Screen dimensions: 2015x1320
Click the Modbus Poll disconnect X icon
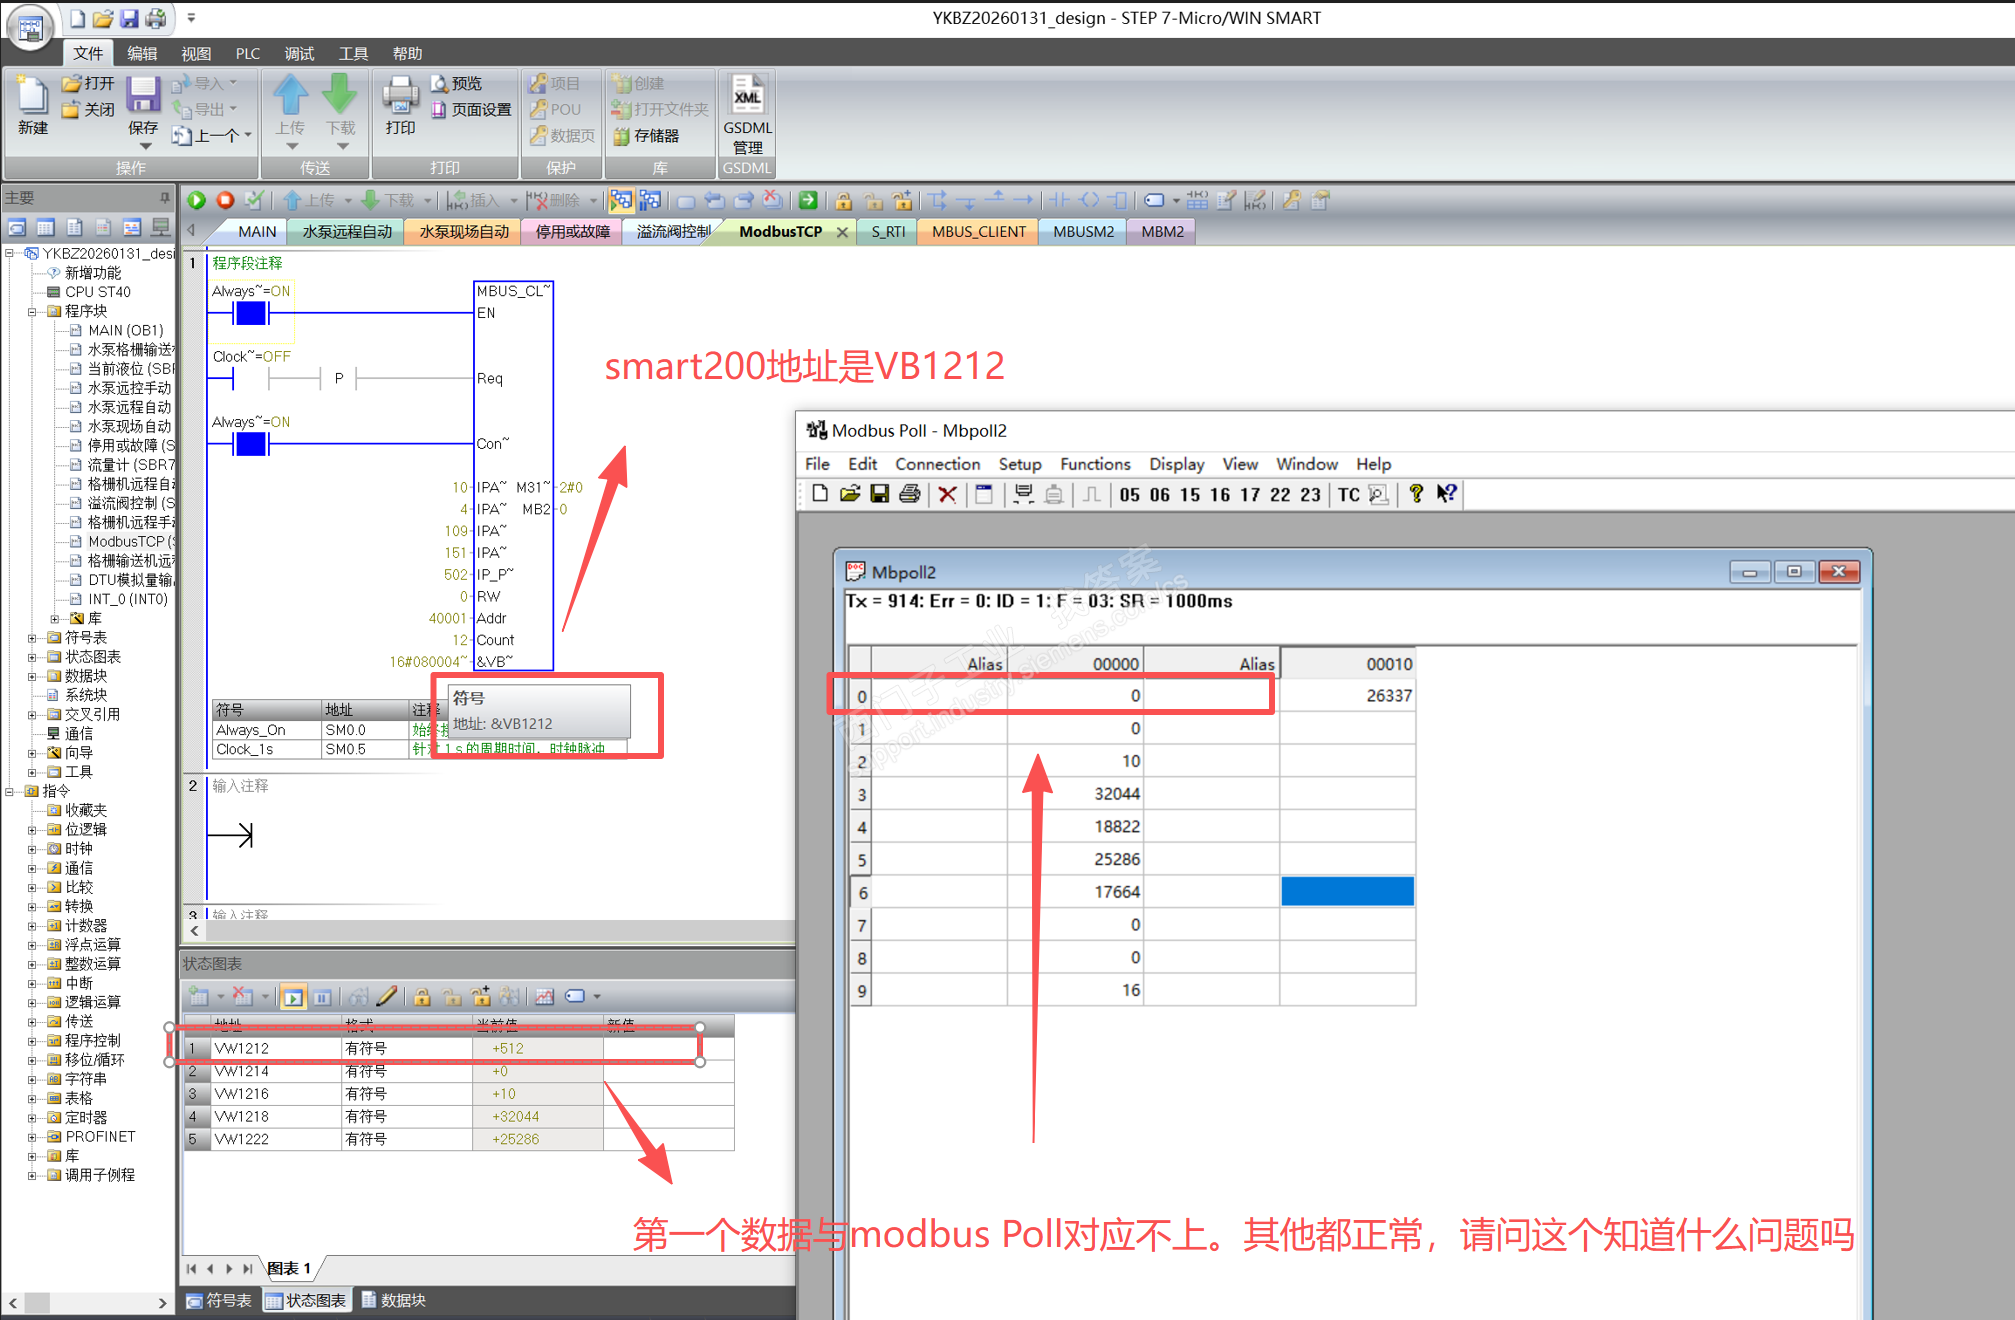click(947, 494)
